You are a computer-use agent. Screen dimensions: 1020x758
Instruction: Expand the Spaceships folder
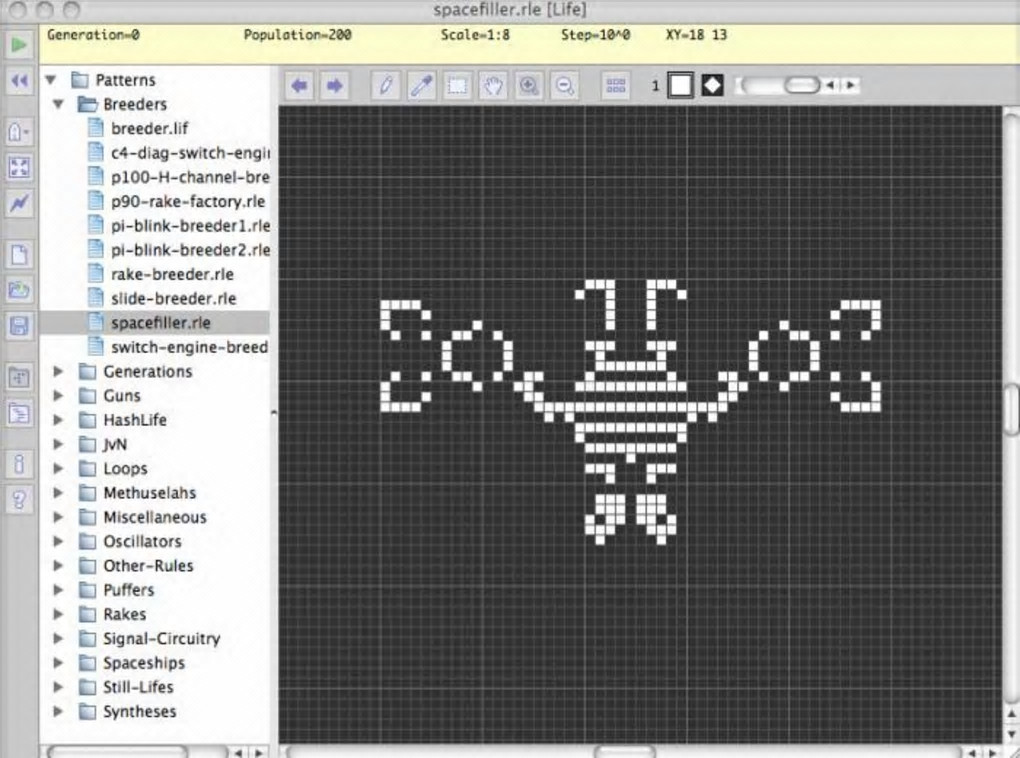pos(59,663)
